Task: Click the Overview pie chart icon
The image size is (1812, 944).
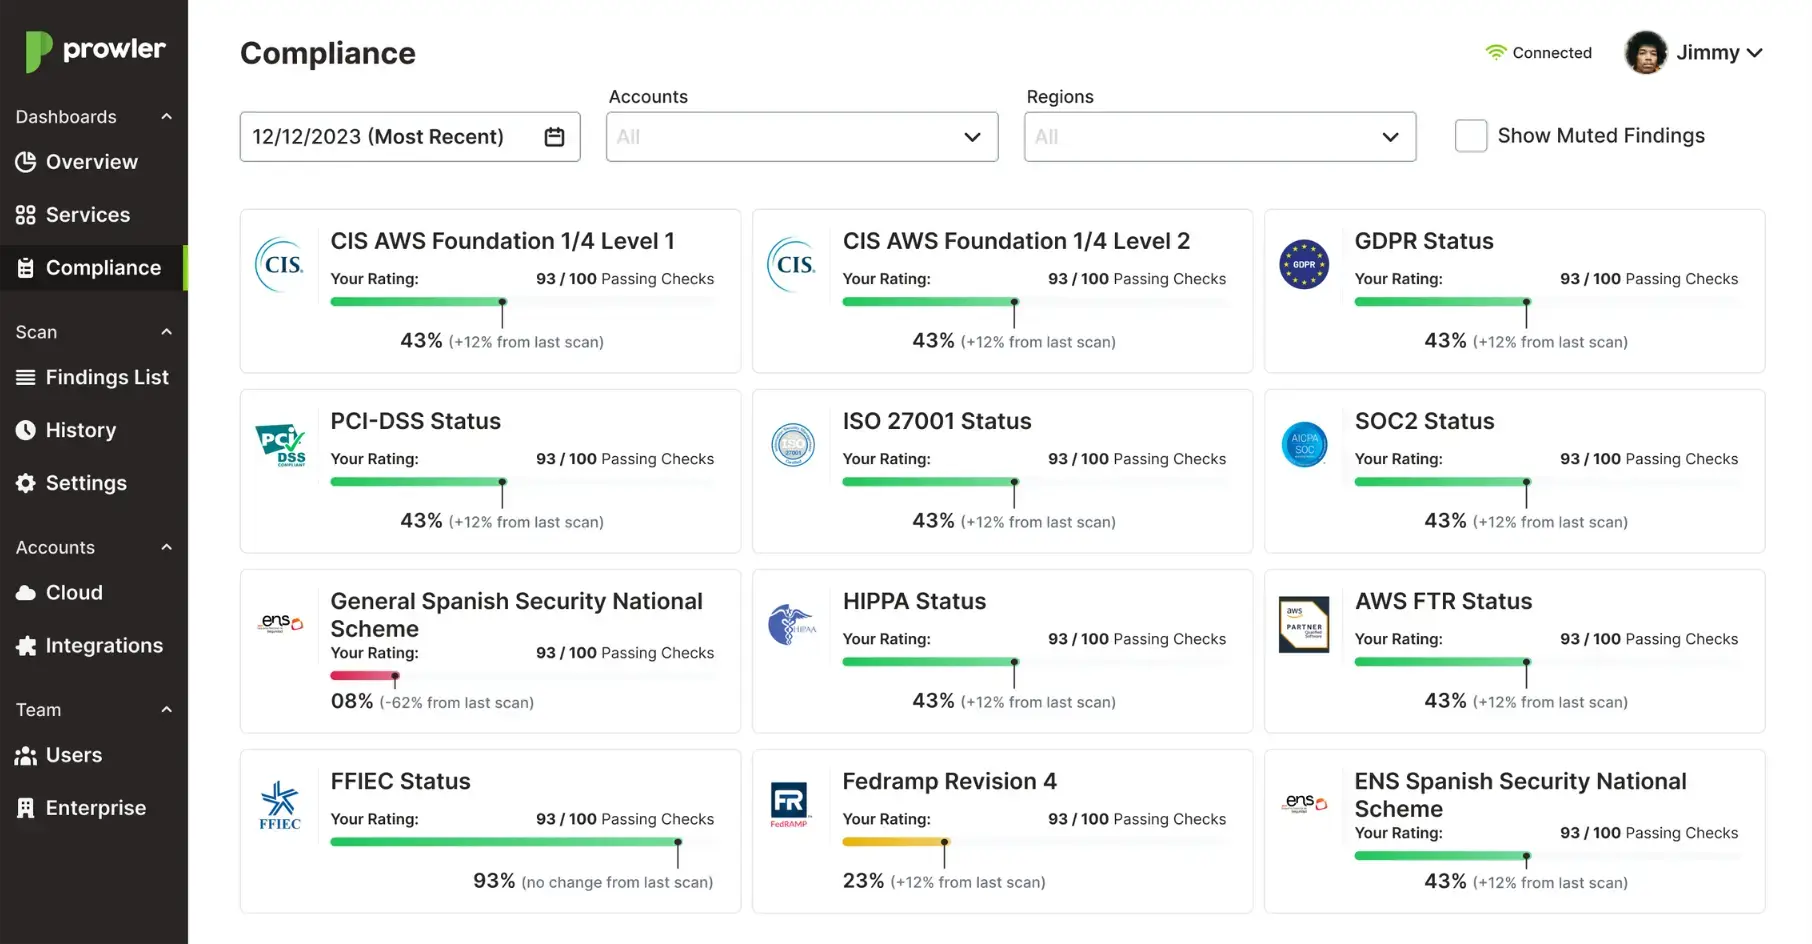Action: pos(26,162)
